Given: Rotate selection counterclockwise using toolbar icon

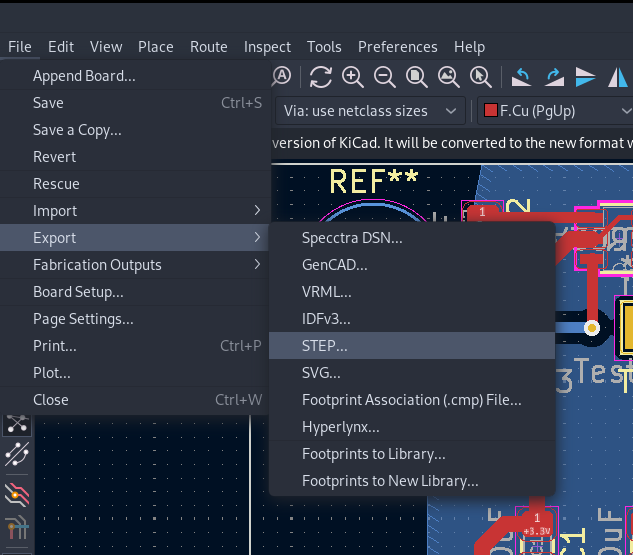Looking at the screenshot, I should (x=521, y=76).
